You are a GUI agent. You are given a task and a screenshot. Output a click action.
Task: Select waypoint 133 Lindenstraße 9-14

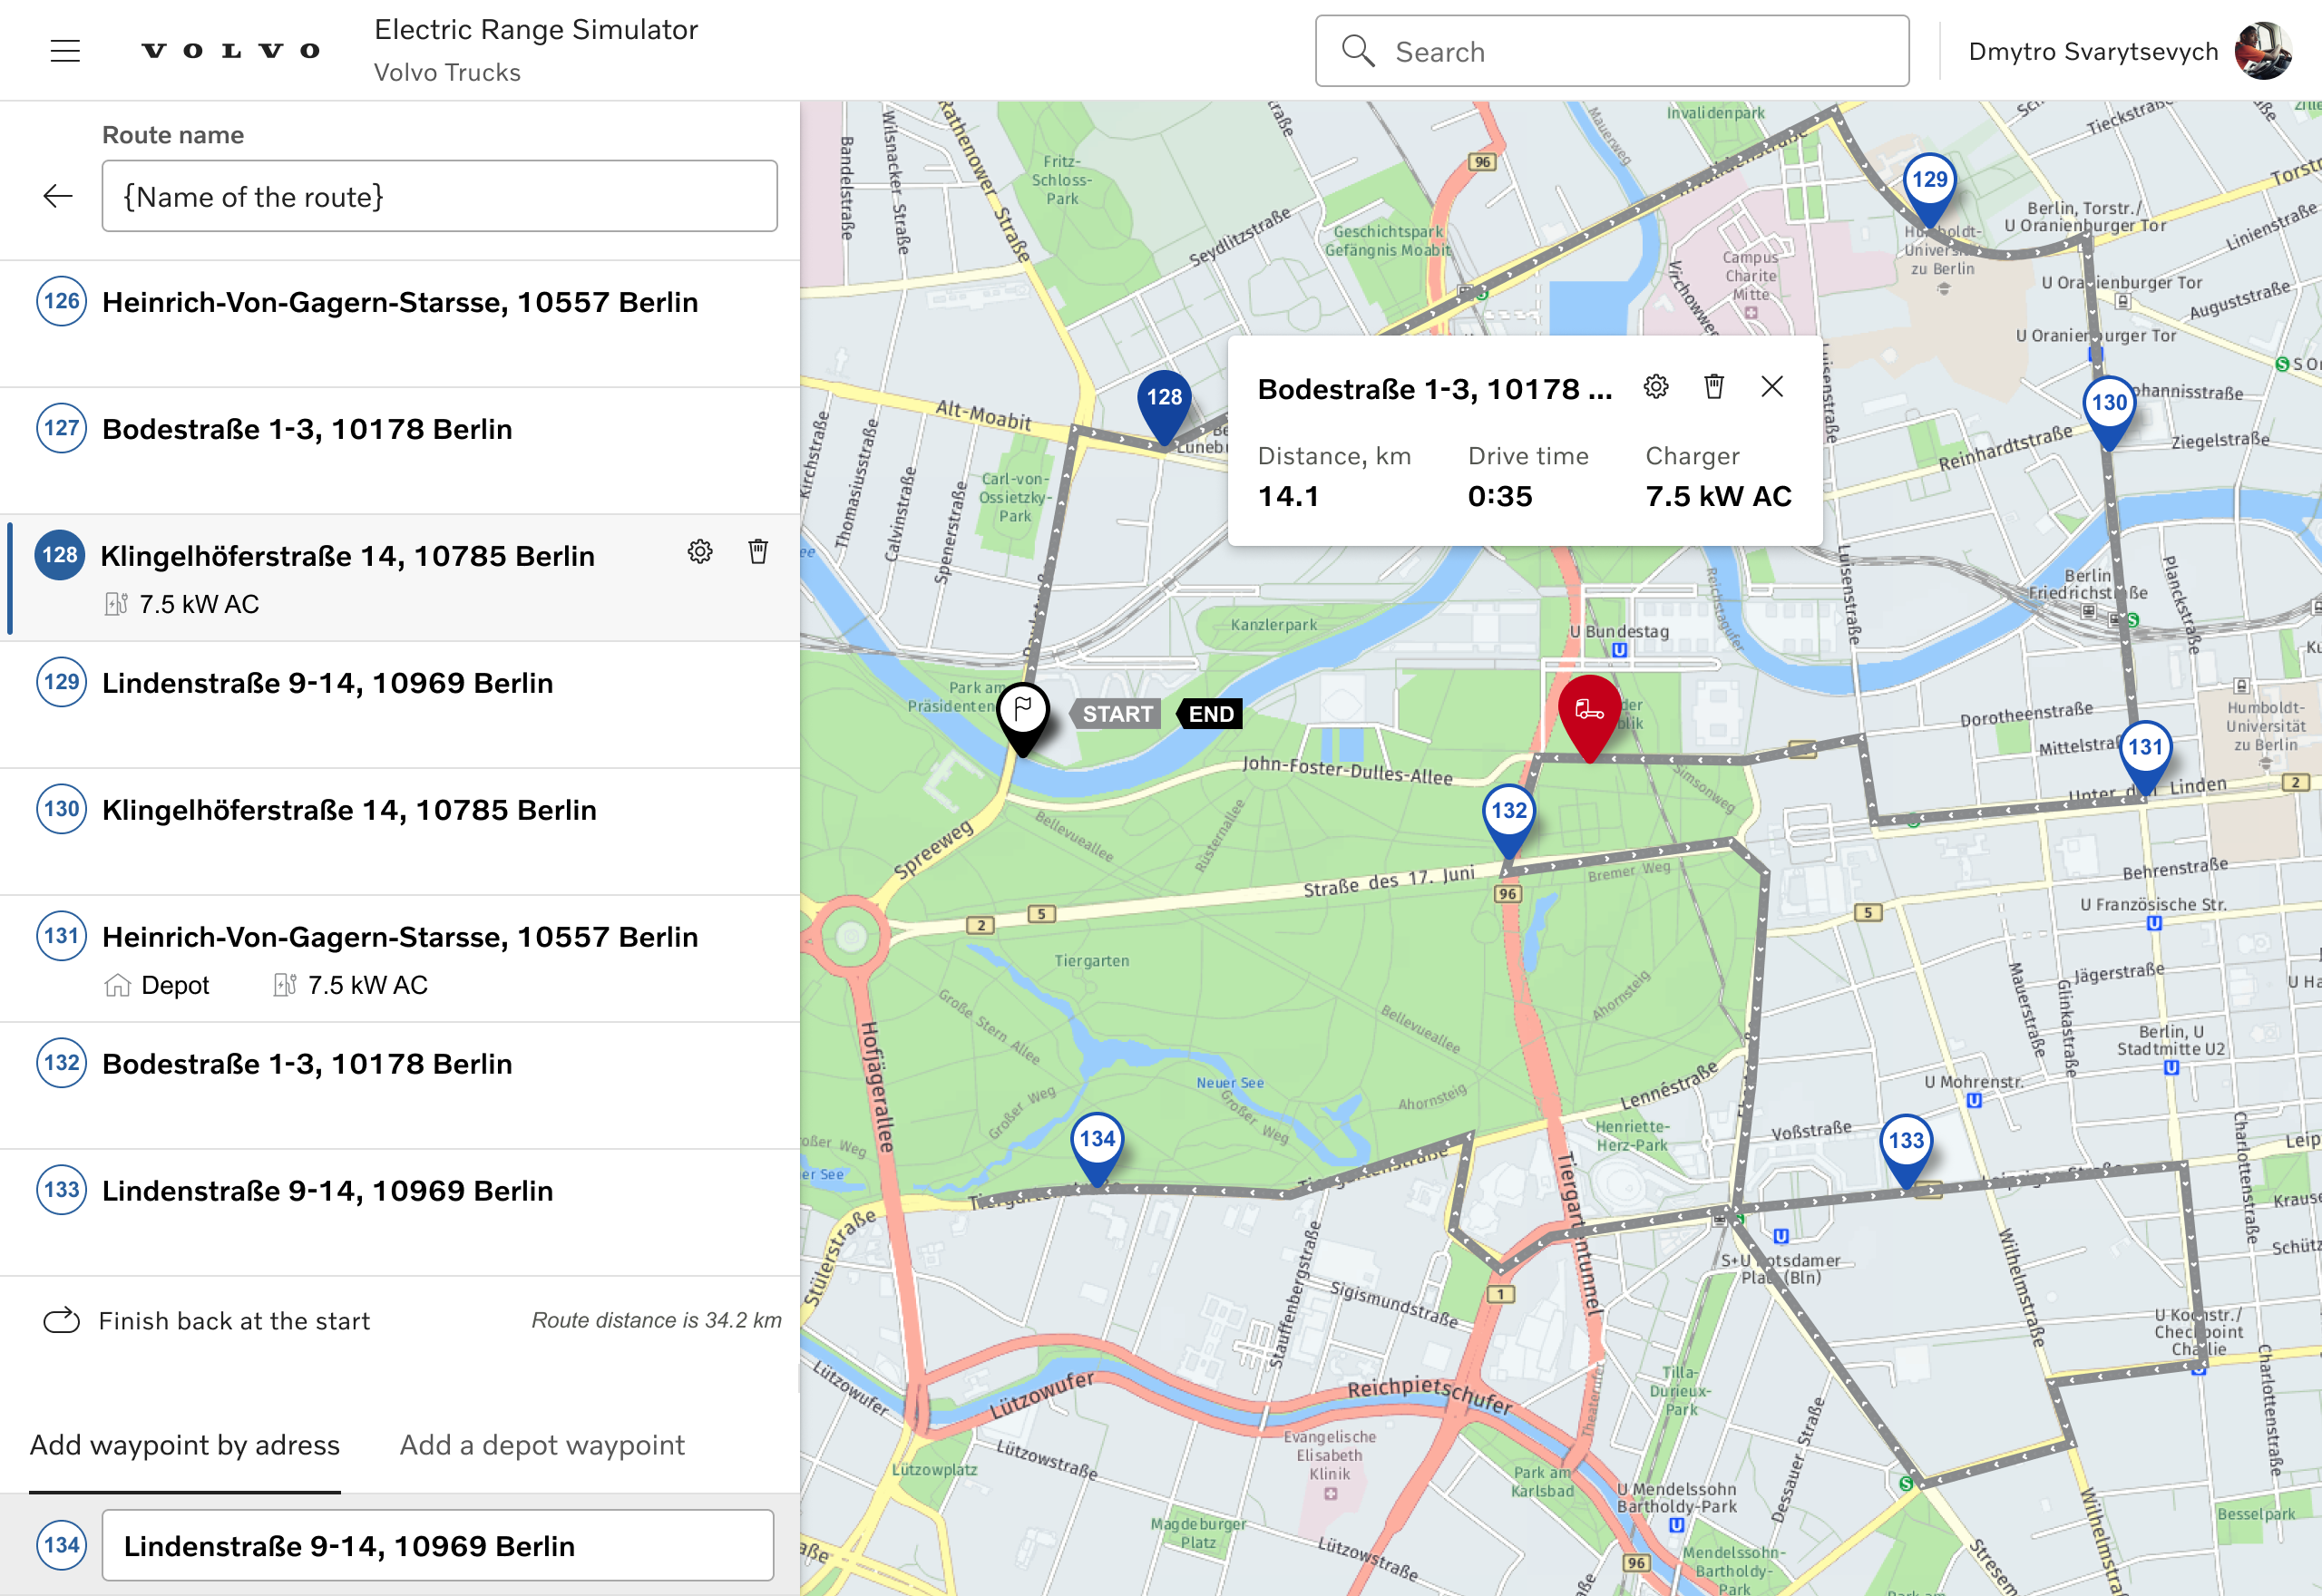pyautogui.click(x=400, y=1212)
